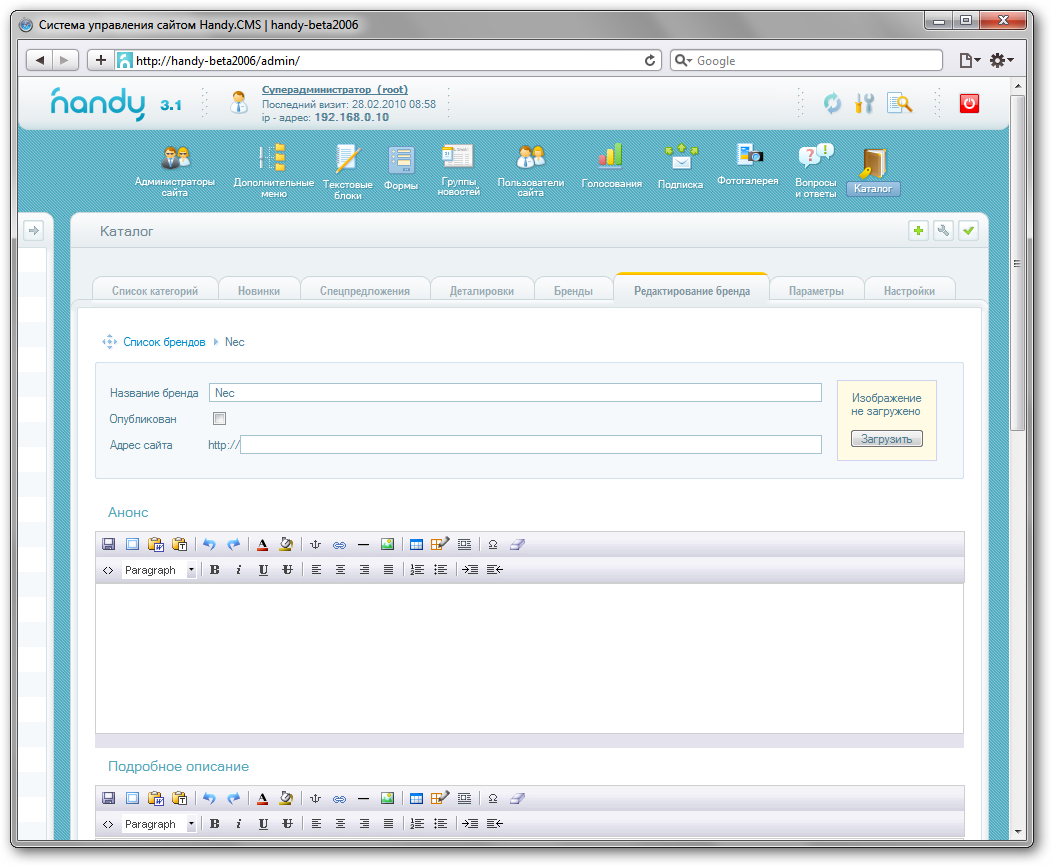Click the Адрес сайта input field
This screenshot has height=866, width=1052.
click(x=530, y=445)
